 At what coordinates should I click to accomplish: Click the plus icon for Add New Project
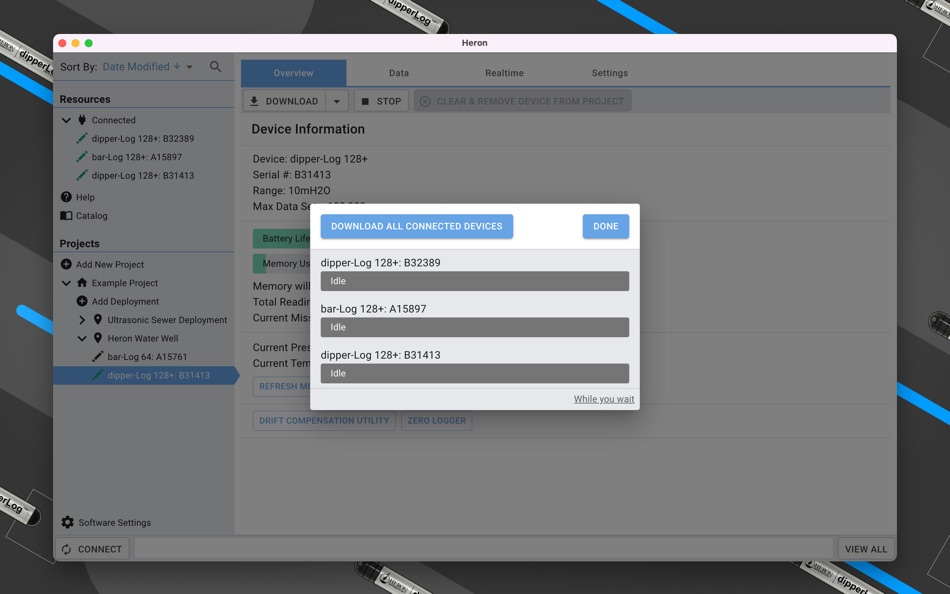pyautogui.click(x=66, y=264)
